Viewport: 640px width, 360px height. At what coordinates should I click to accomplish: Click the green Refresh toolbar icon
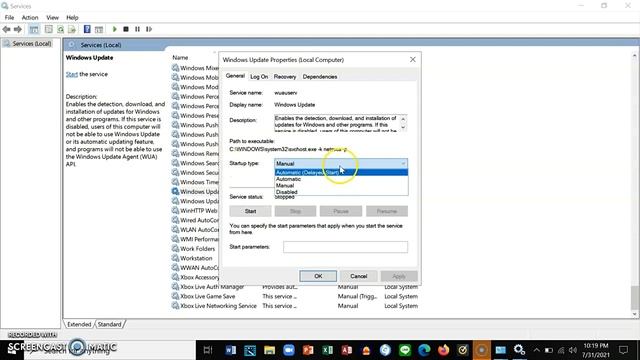[60, 29]
